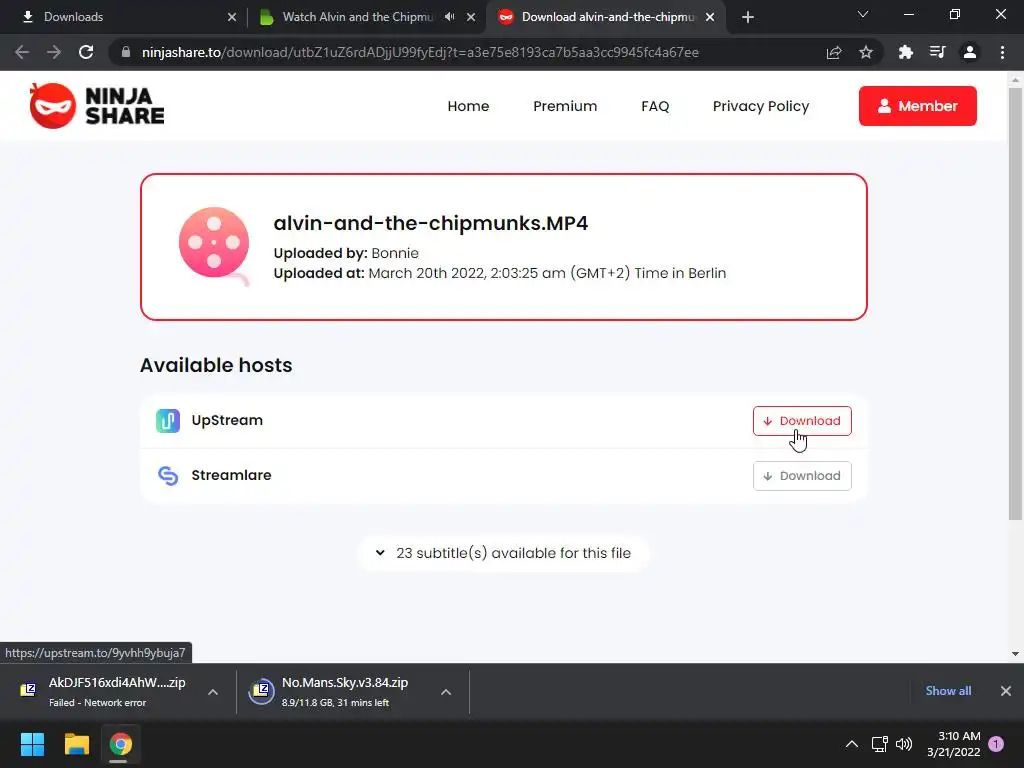1024x768 pixels.
Task: Open the Home menu link
Action: (x=468, y=106)
